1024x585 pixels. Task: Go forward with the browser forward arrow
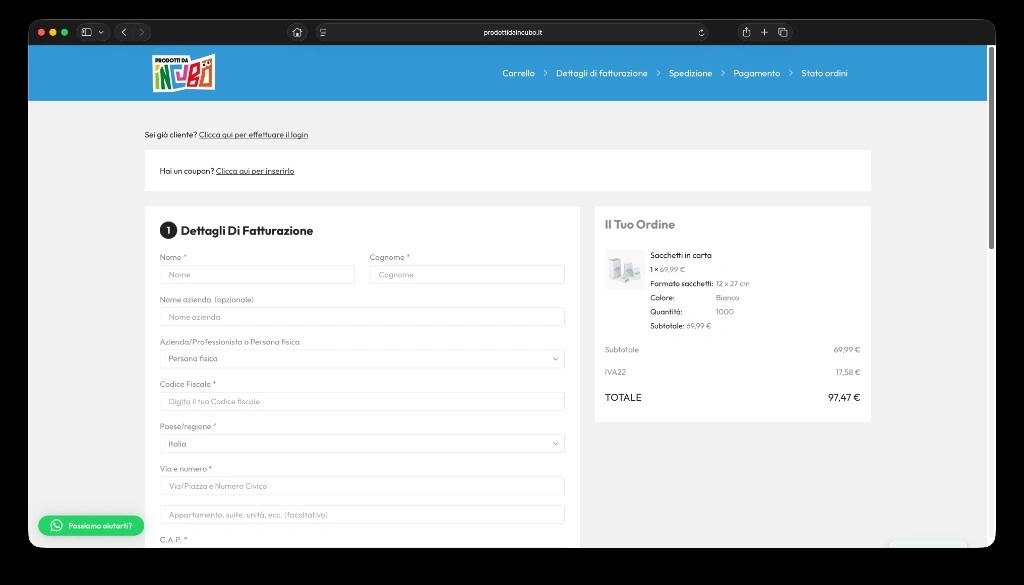click(142, 32)
